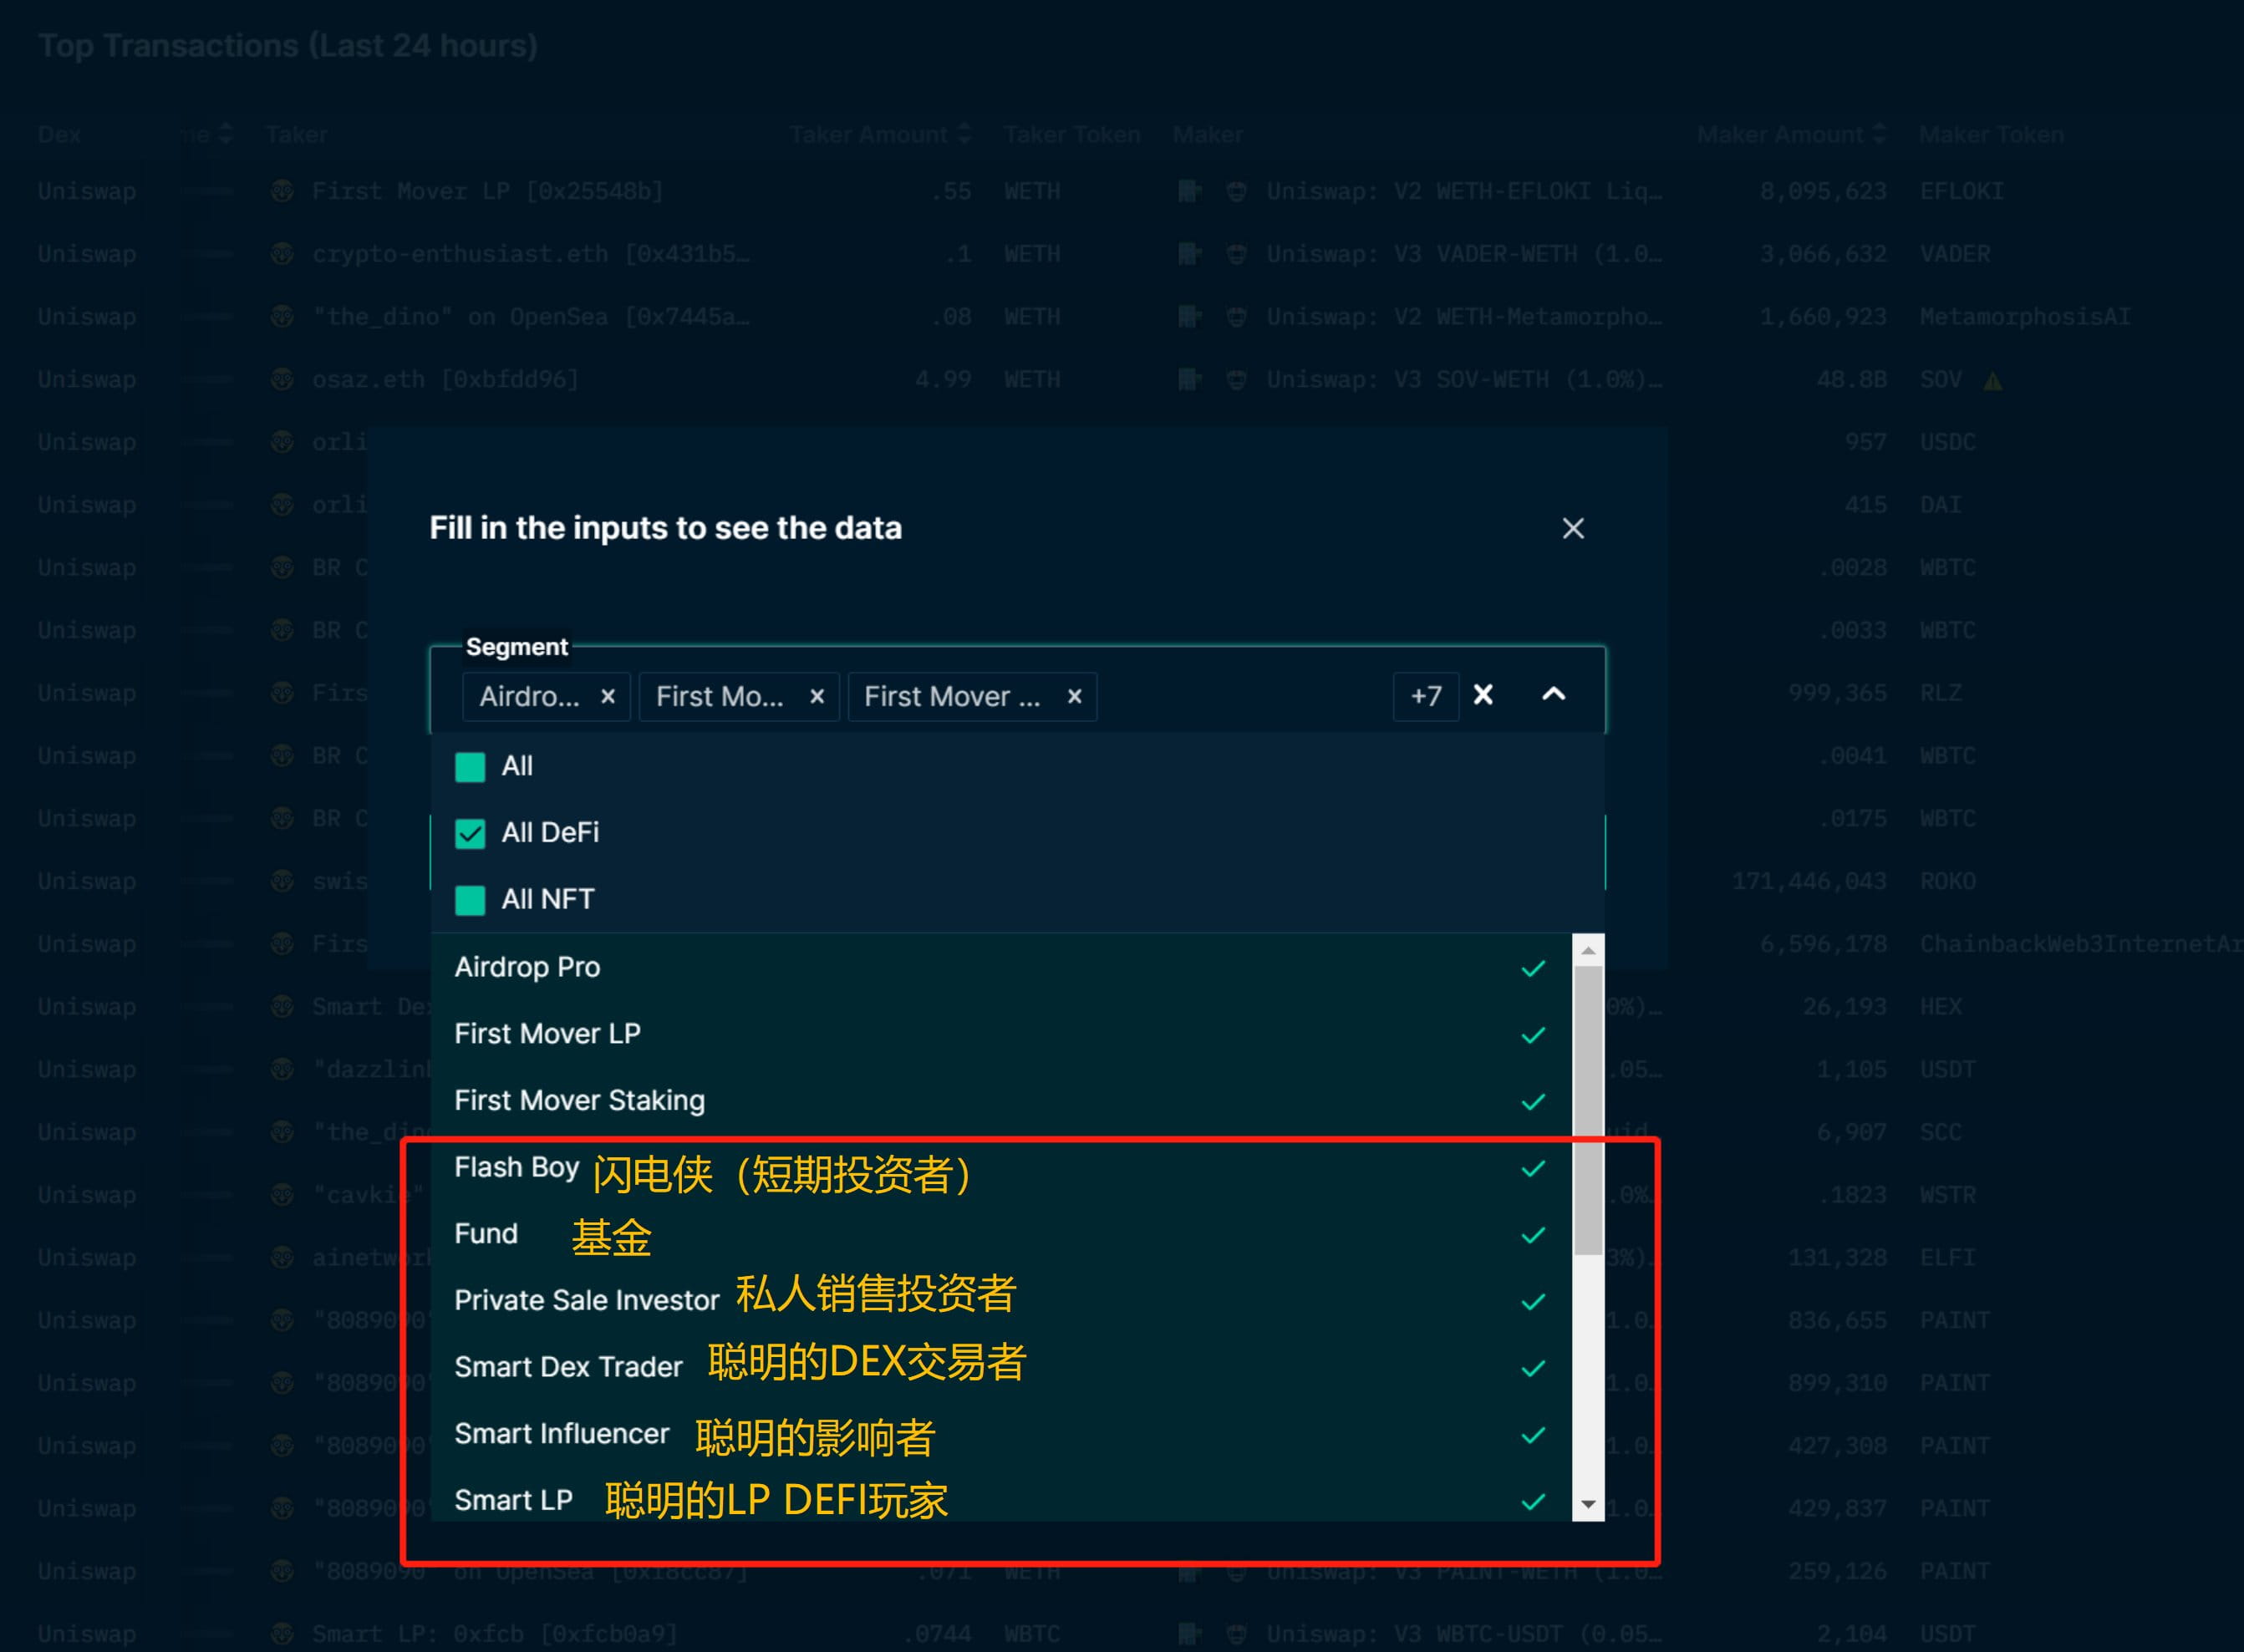Click the Fund checkmark icon
Screen dimensions: 2244x1652
coord(1533,1235)
